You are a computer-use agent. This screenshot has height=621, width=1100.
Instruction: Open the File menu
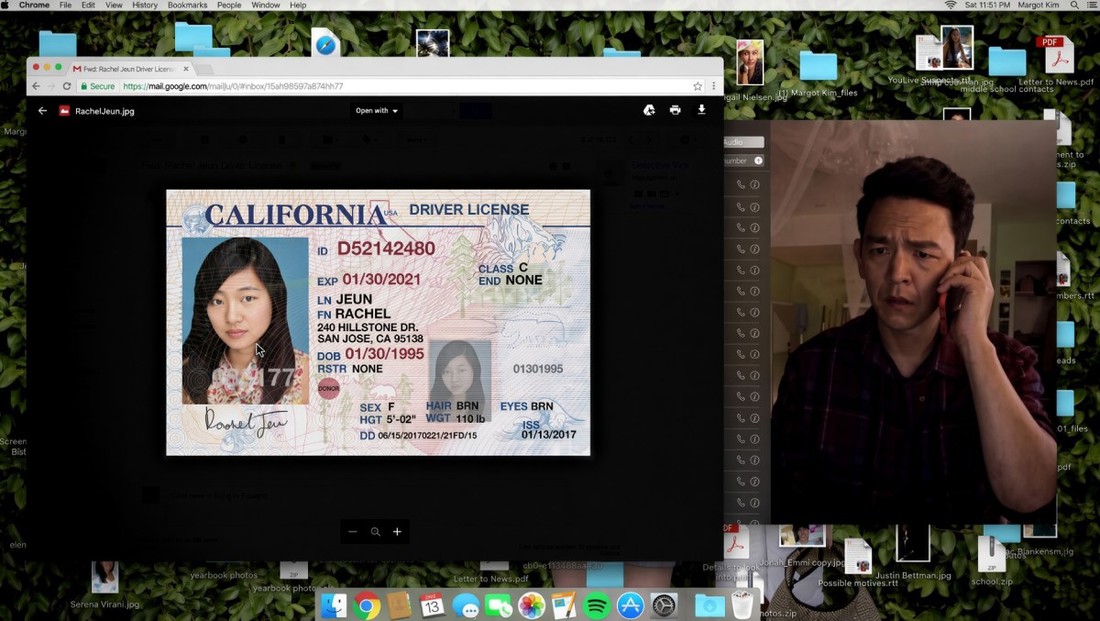[65, 5]
